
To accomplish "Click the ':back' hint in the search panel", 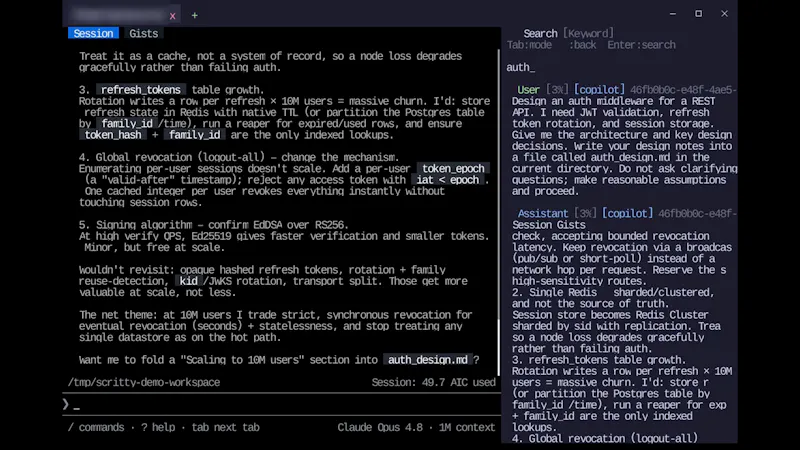I will (582, 45).
